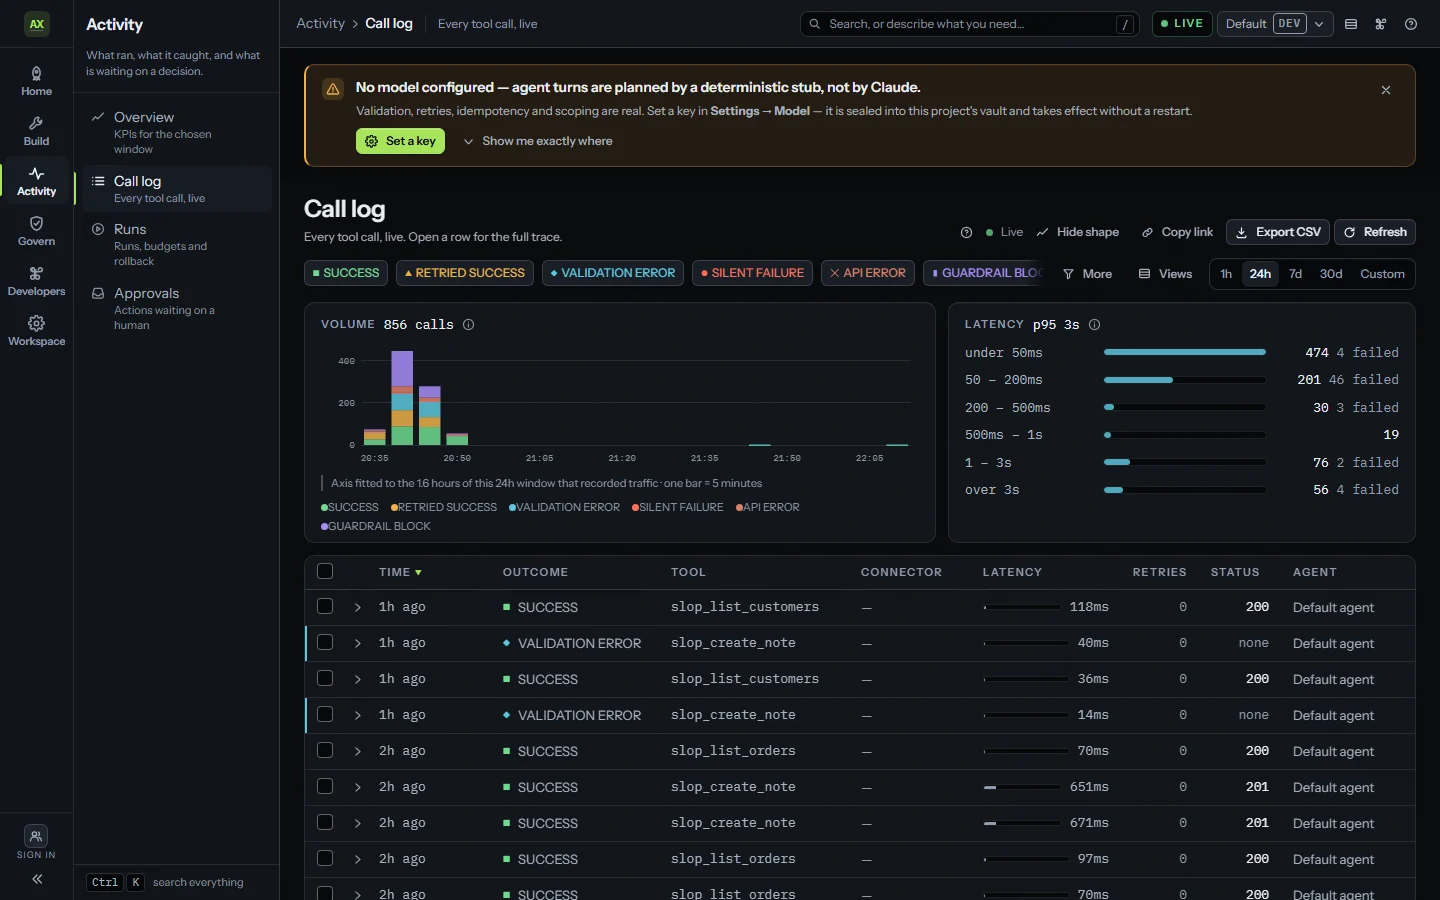Click Activity breadcrumb link
1440x900 pixels.
tap(320, 23)
